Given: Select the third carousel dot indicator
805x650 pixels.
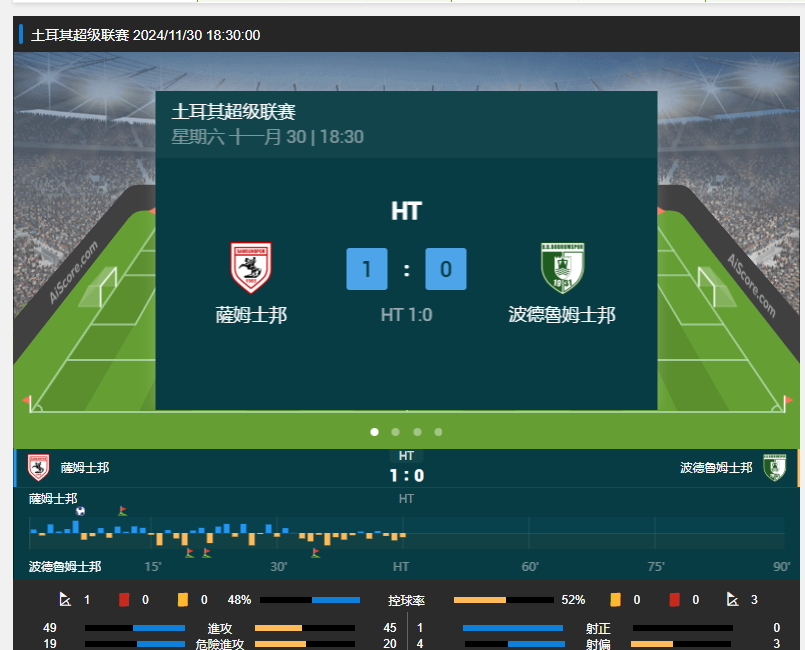Looking at the screenshot, I should coord(417,432).
